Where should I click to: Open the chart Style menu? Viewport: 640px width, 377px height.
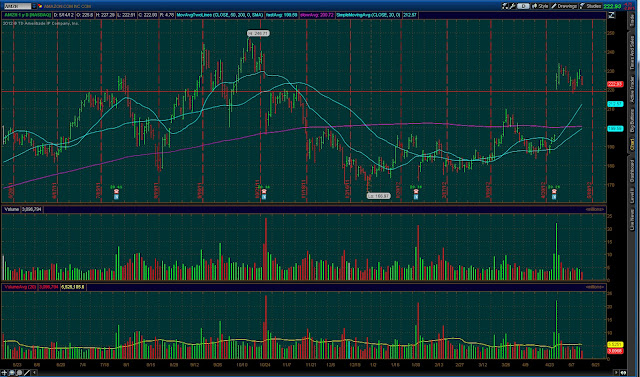coord(540,6)
